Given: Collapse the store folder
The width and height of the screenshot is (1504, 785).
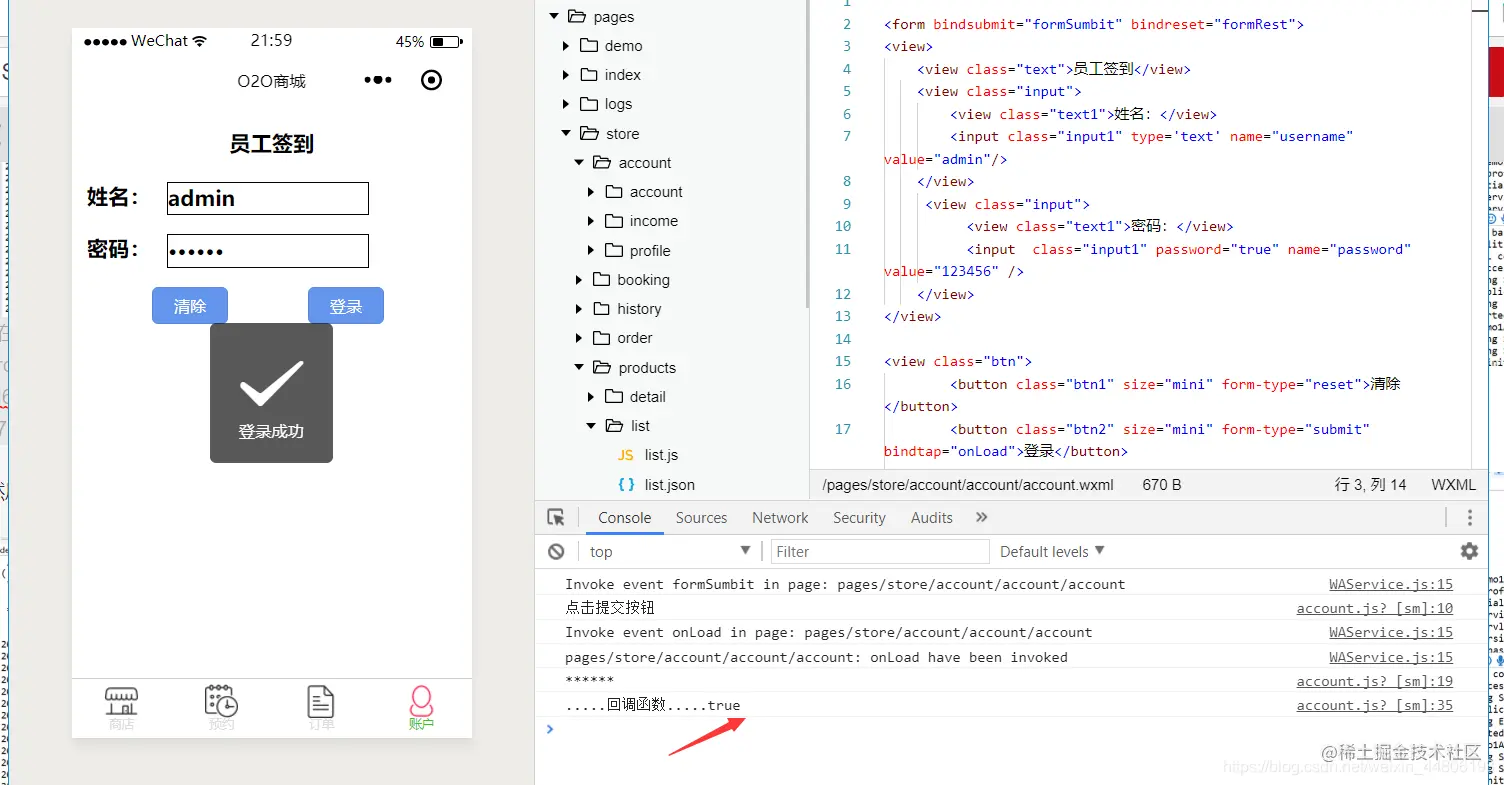Looking at the screenshot, I should (x=566, y=133).
